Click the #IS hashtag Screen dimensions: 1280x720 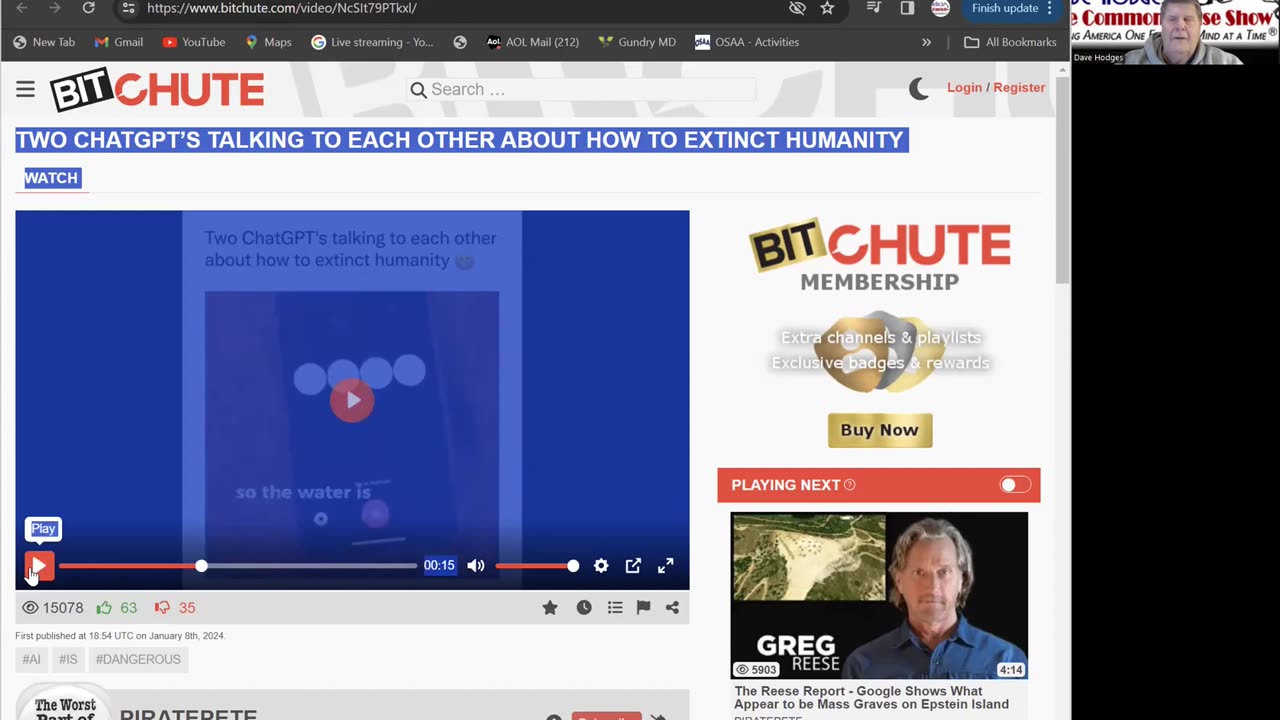click(x=68, y=659)
